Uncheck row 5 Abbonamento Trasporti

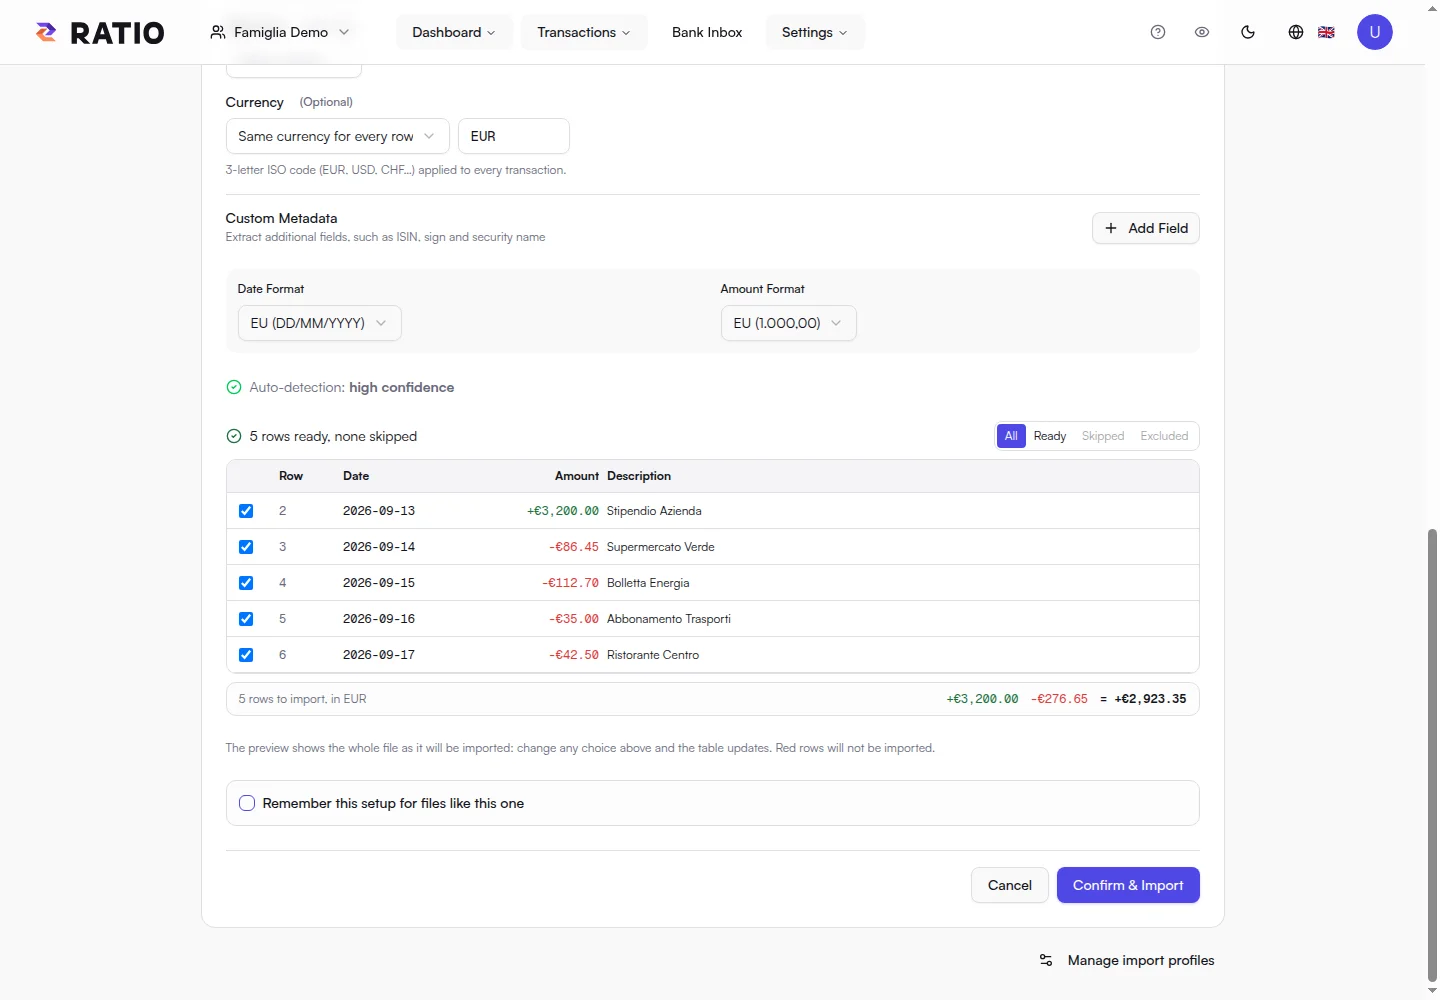pos(246,619)
